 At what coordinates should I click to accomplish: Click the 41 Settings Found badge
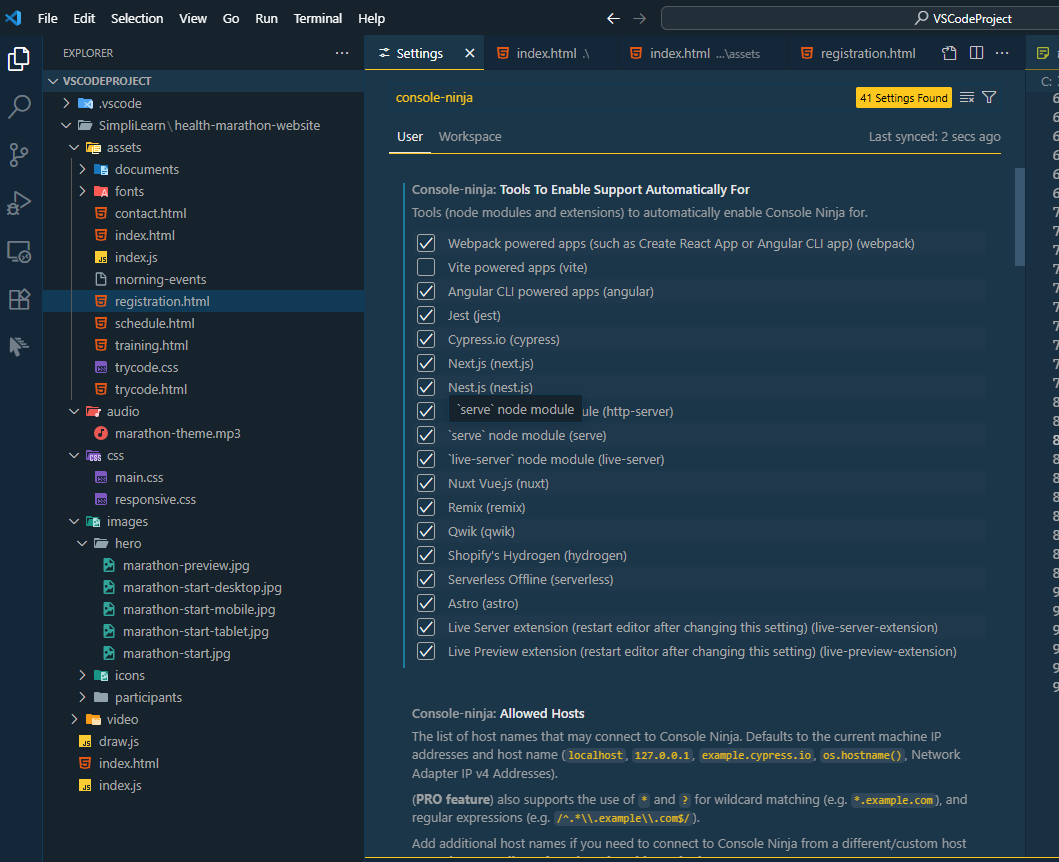[x=904, y=98]
